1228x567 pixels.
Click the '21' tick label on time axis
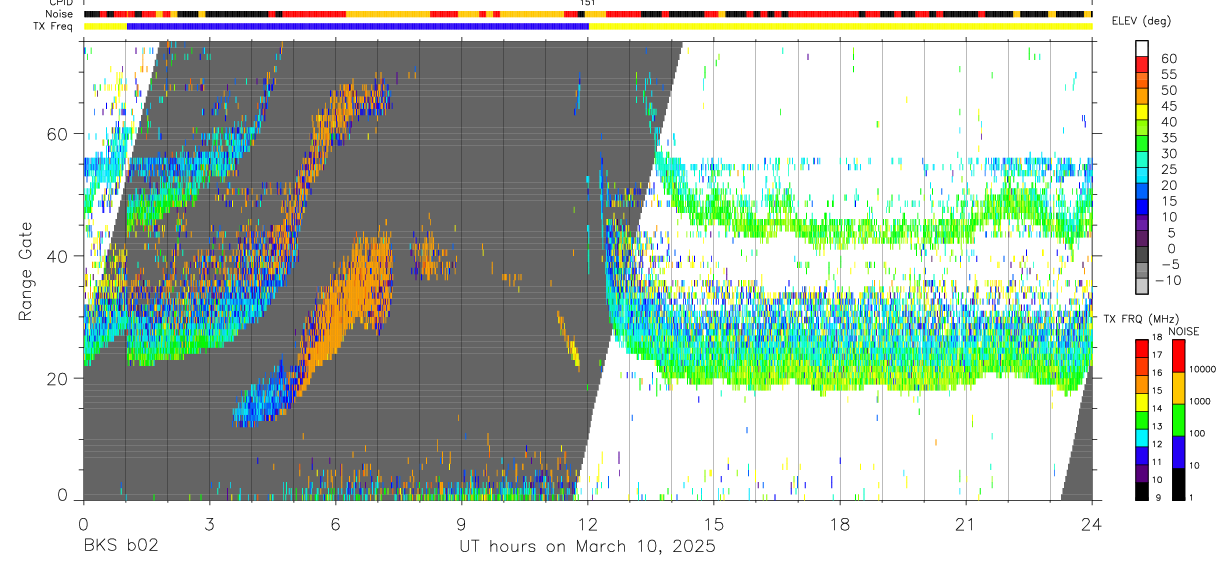pyautogui.click(x=966, y=524)
